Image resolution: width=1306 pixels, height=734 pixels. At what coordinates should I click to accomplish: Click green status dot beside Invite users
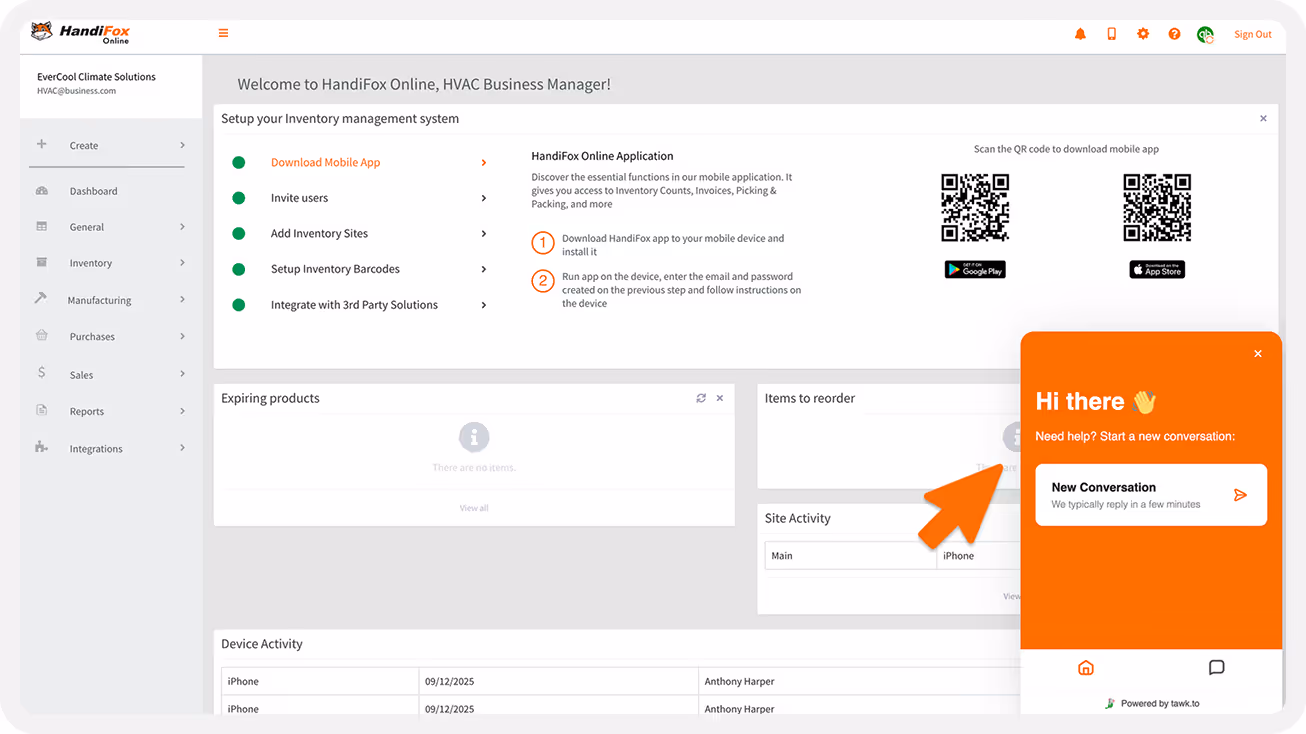(x=239, y=198)
